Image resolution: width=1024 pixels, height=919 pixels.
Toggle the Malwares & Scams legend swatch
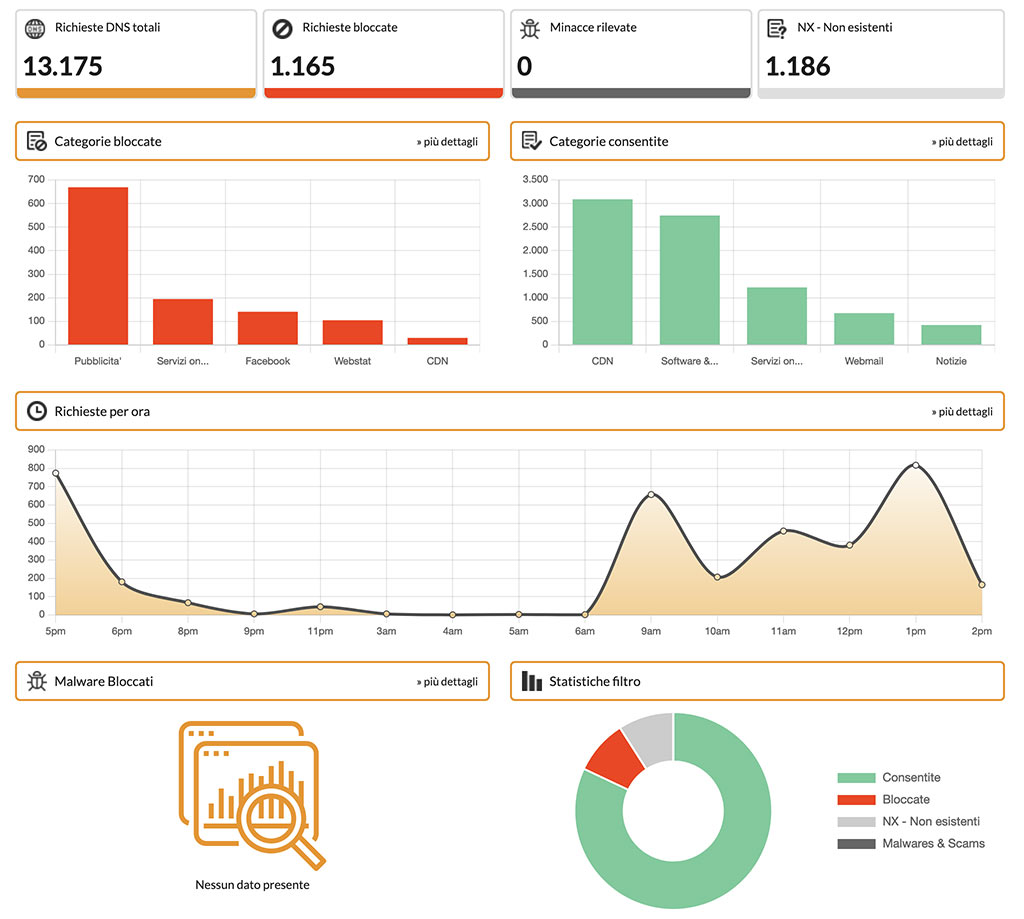point(856,843)
